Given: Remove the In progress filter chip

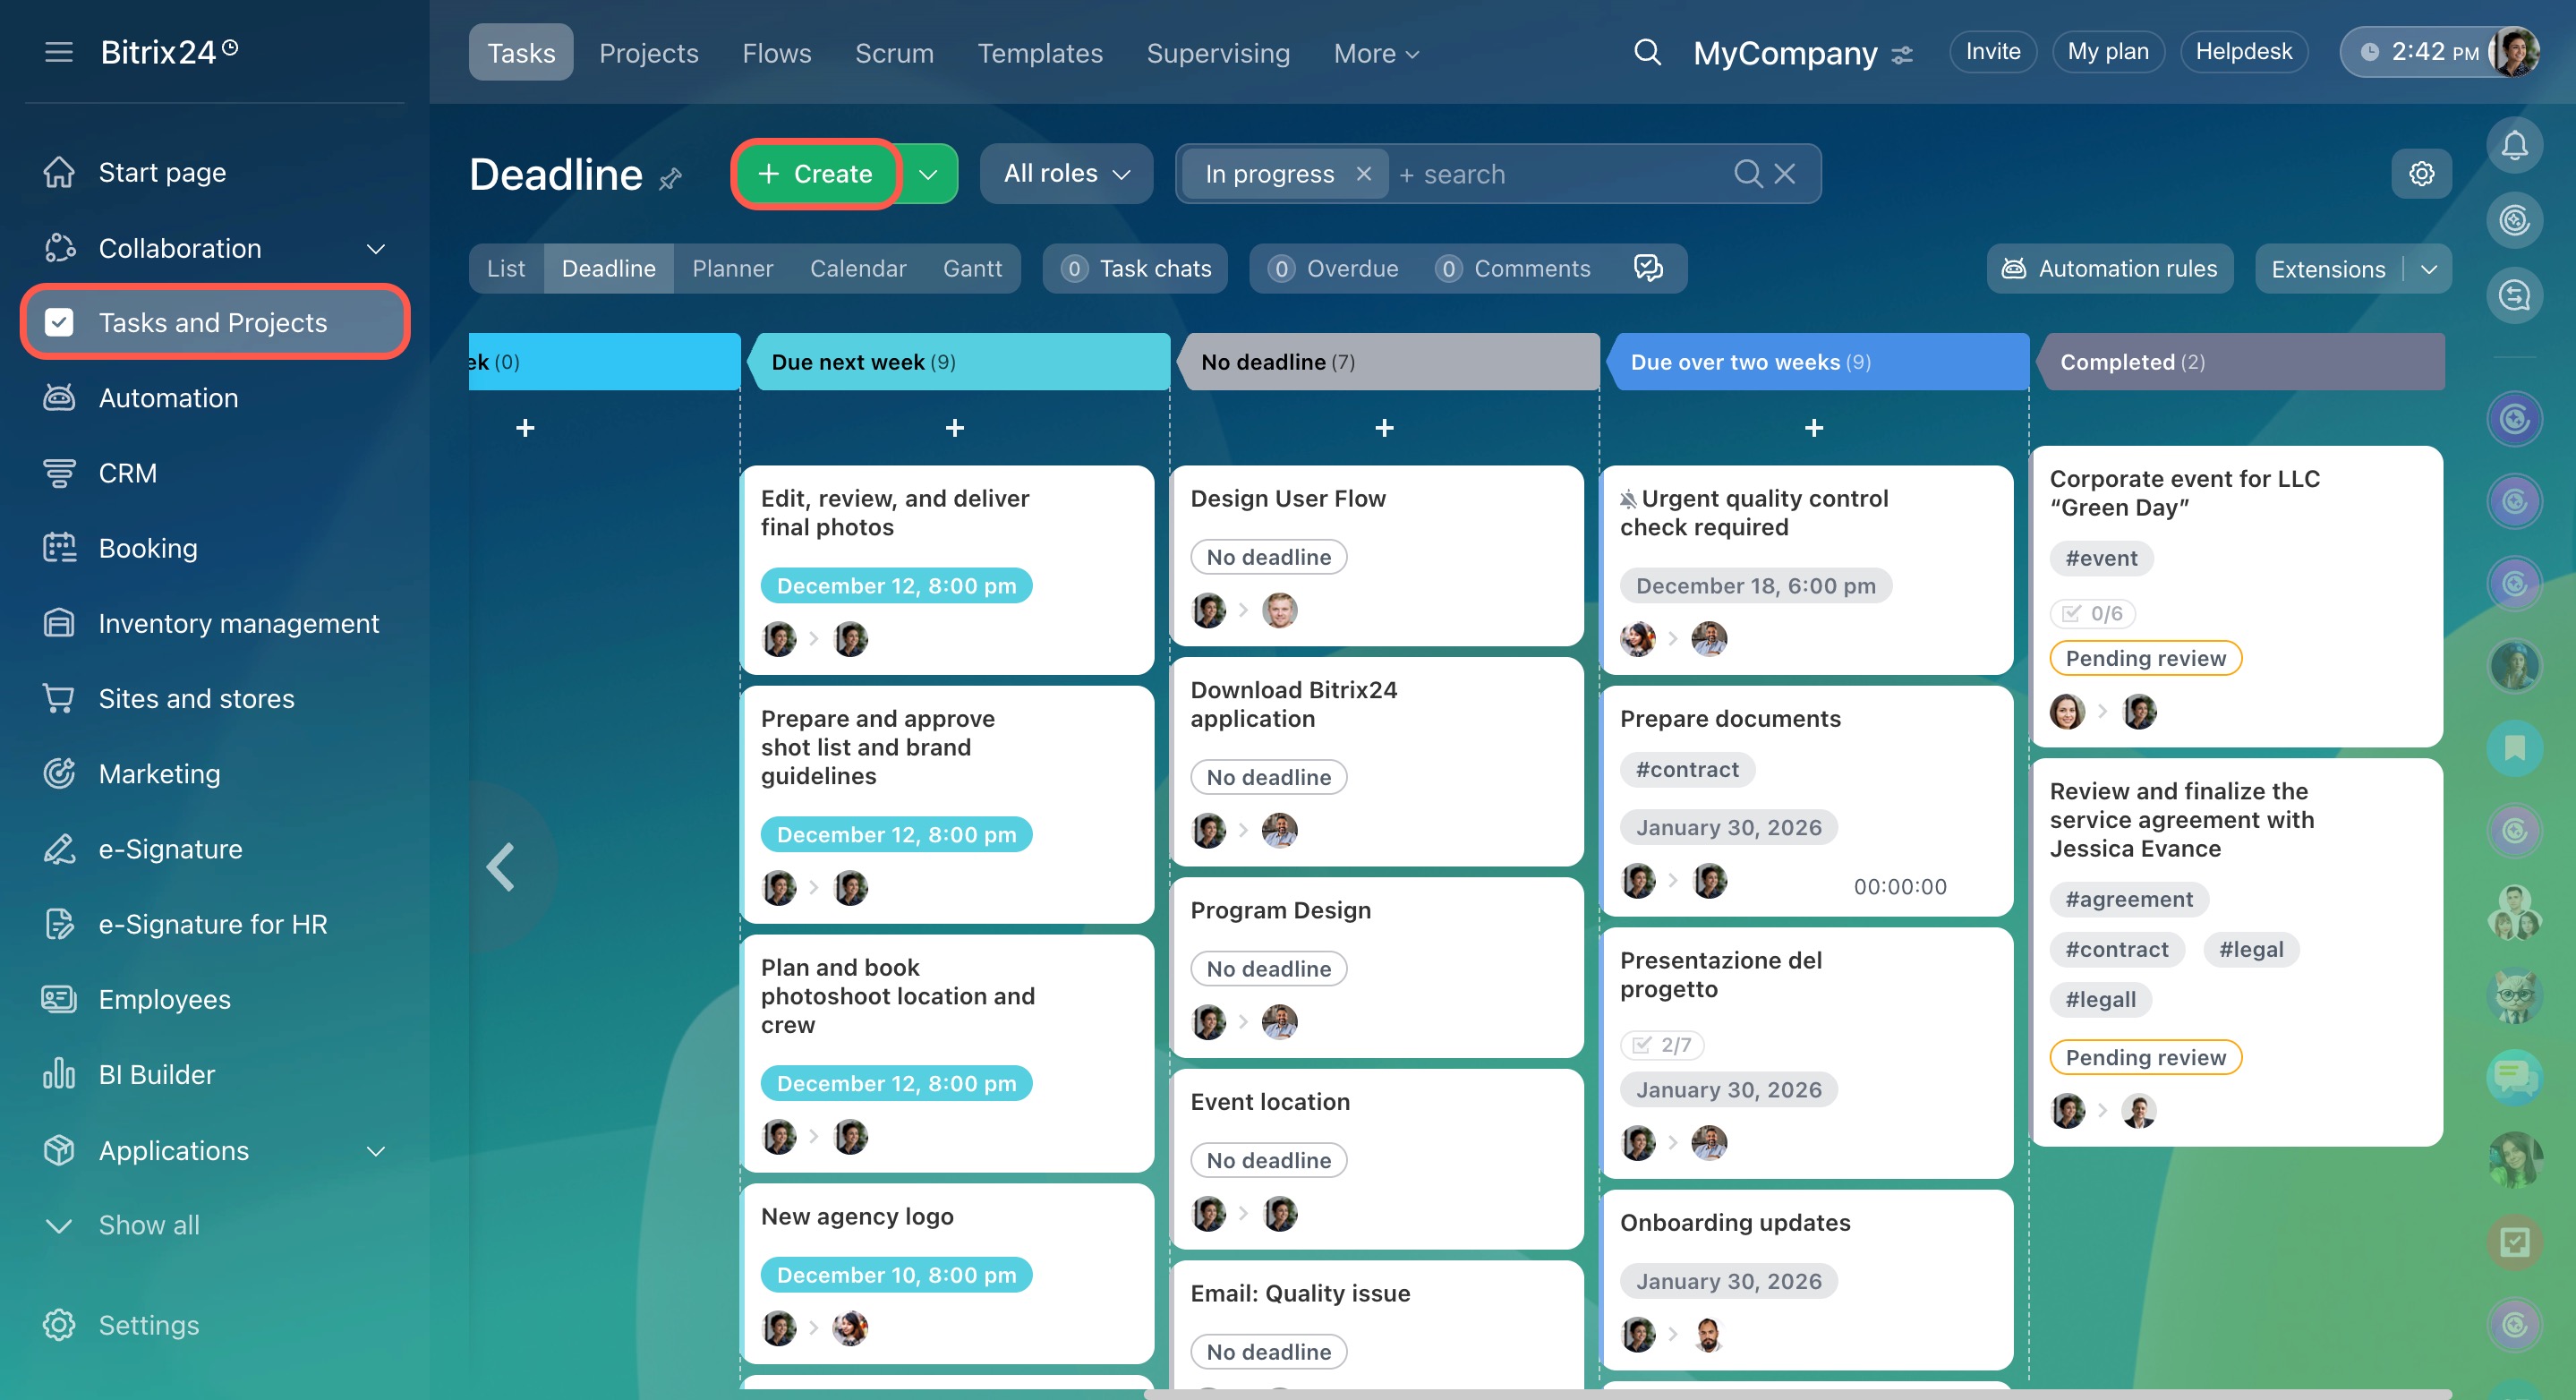Looking at the screenshot, I should click(1363, 174).
